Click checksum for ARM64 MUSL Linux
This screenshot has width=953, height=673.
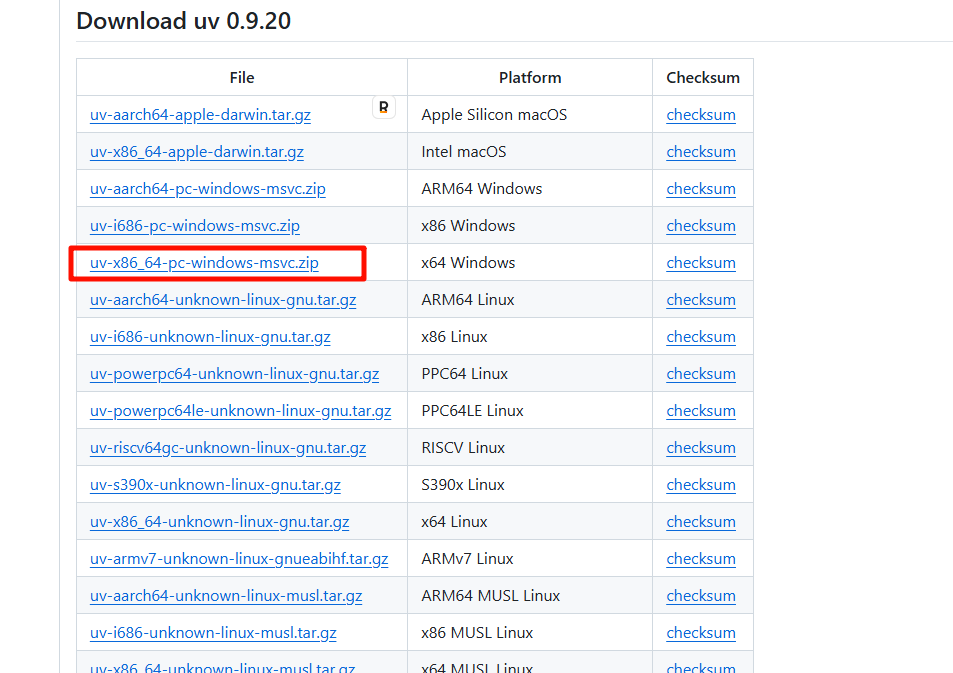click(x=700, y=596)
